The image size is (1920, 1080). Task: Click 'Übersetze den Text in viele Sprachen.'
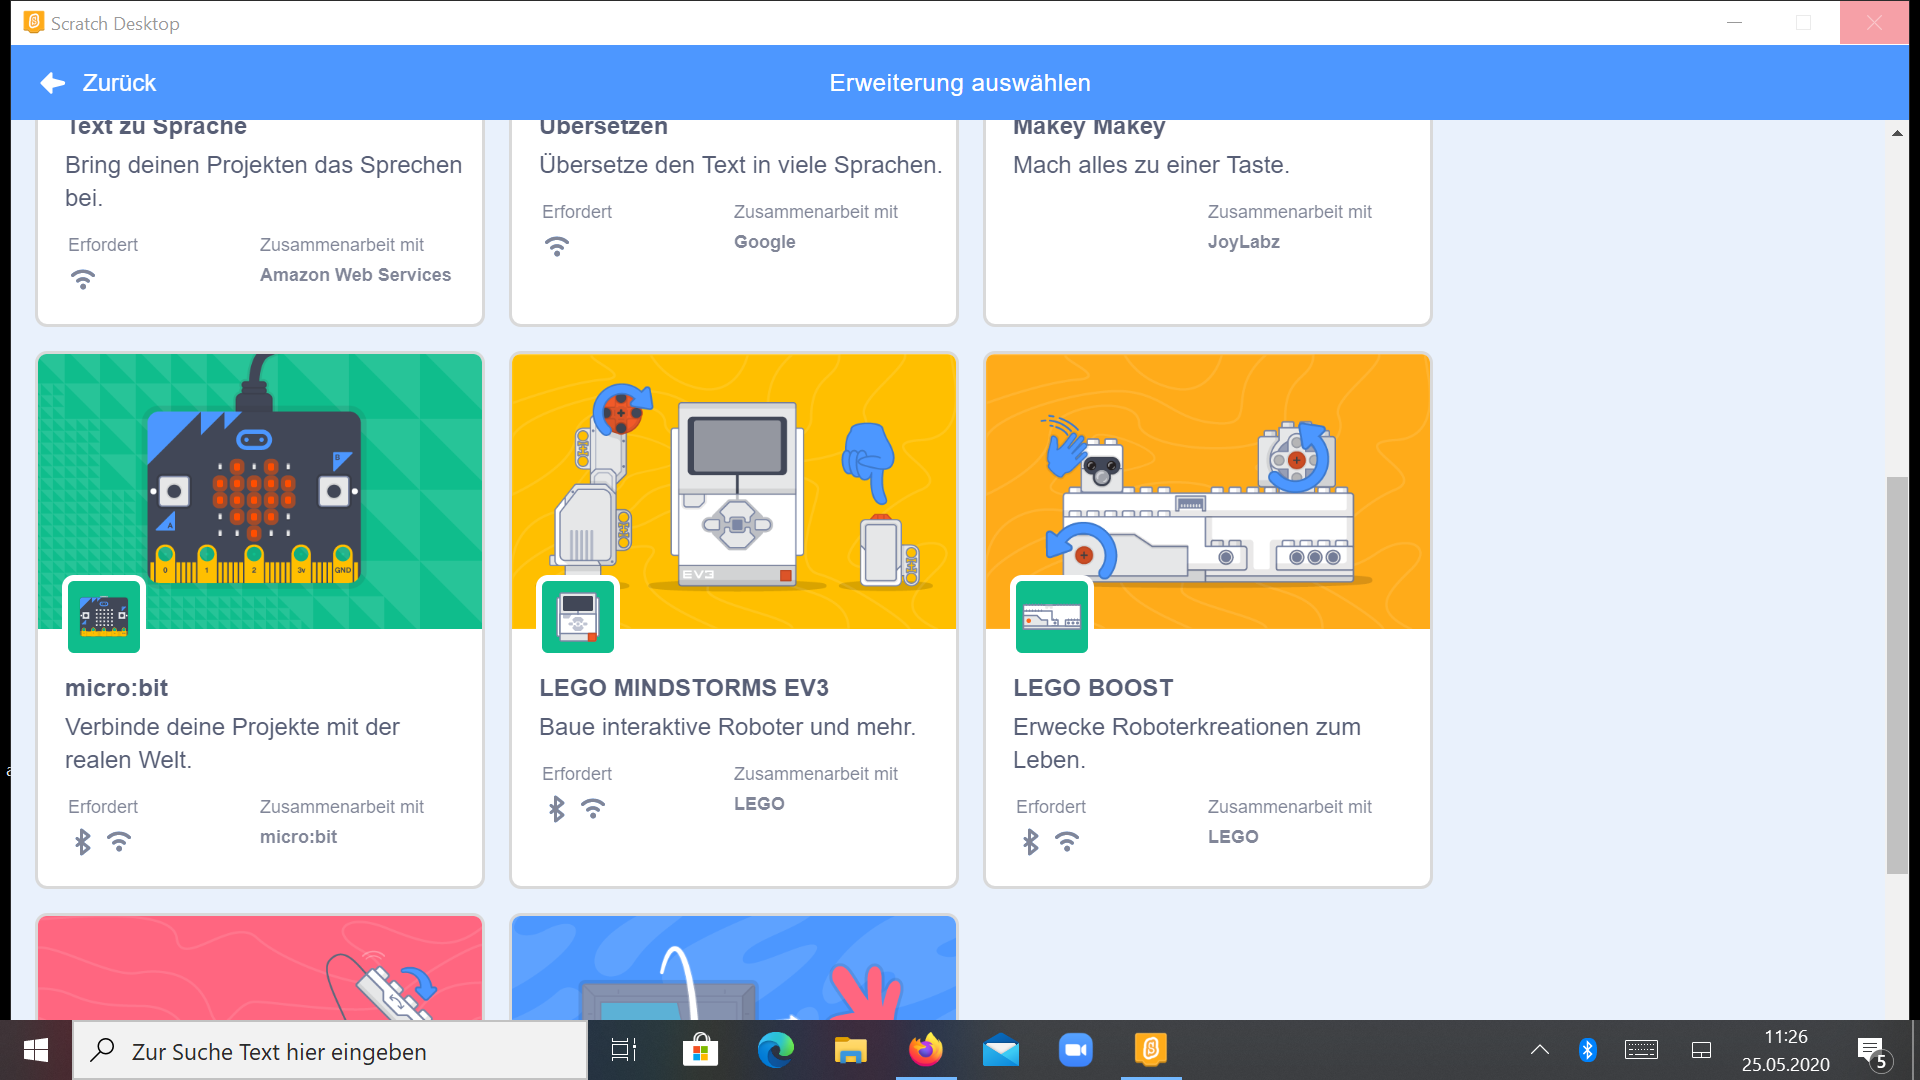[740, 165]
